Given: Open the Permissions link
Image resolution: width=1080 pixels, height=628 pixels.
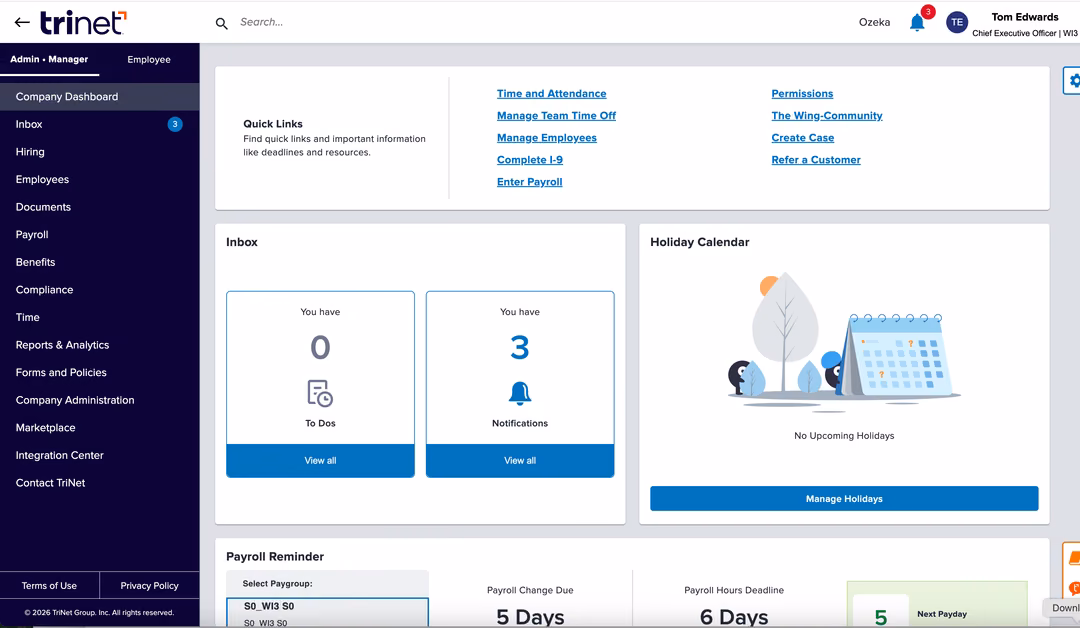Looking at the screenshot, I should 802,94.
